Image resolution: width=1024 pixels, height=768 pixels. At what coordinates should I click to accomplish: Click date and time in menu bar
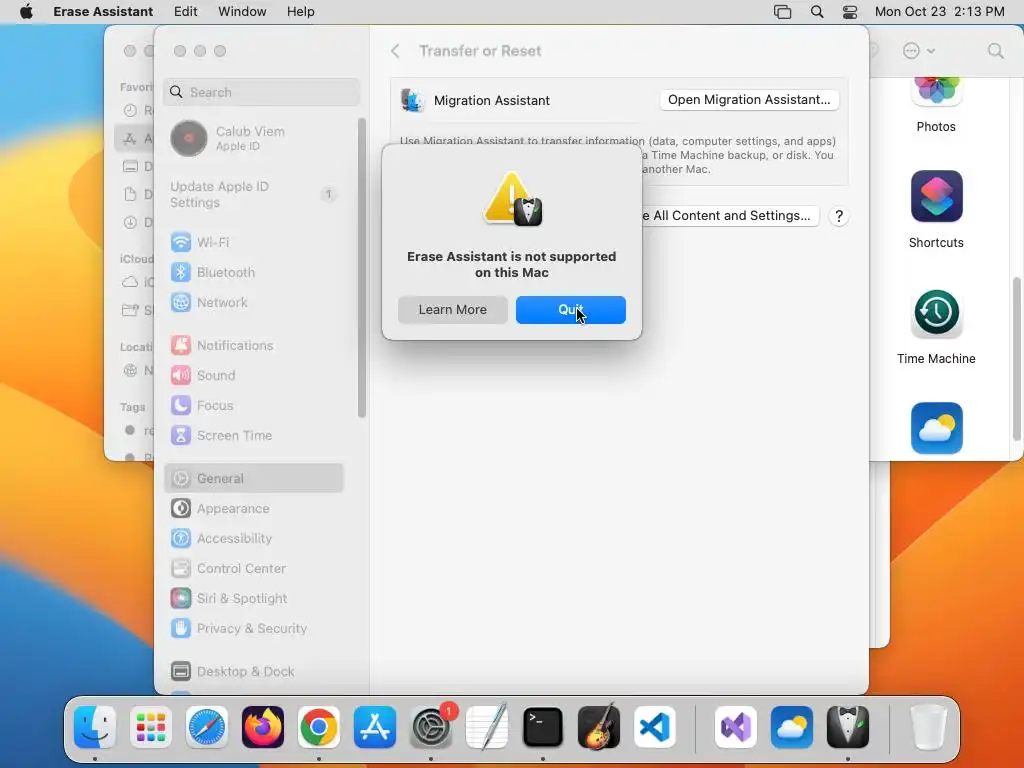pyautogui.click(x=939, y=12)
